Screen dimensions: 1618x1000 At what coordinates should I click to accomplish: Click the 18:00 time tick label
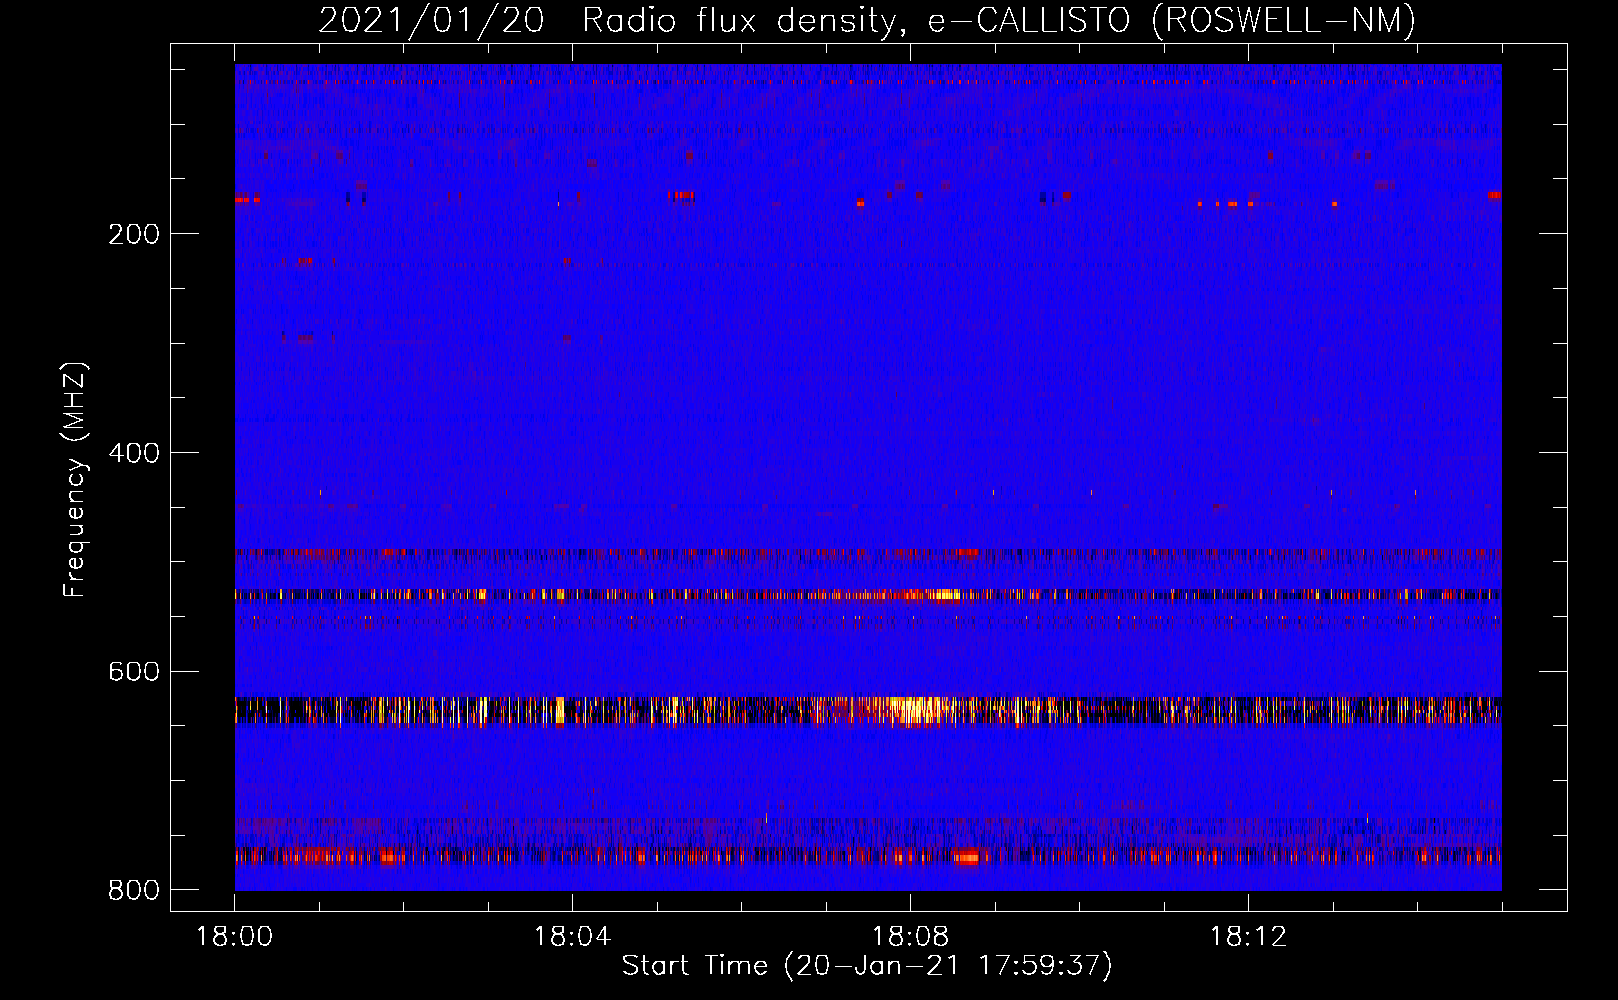tap(234, 937)
